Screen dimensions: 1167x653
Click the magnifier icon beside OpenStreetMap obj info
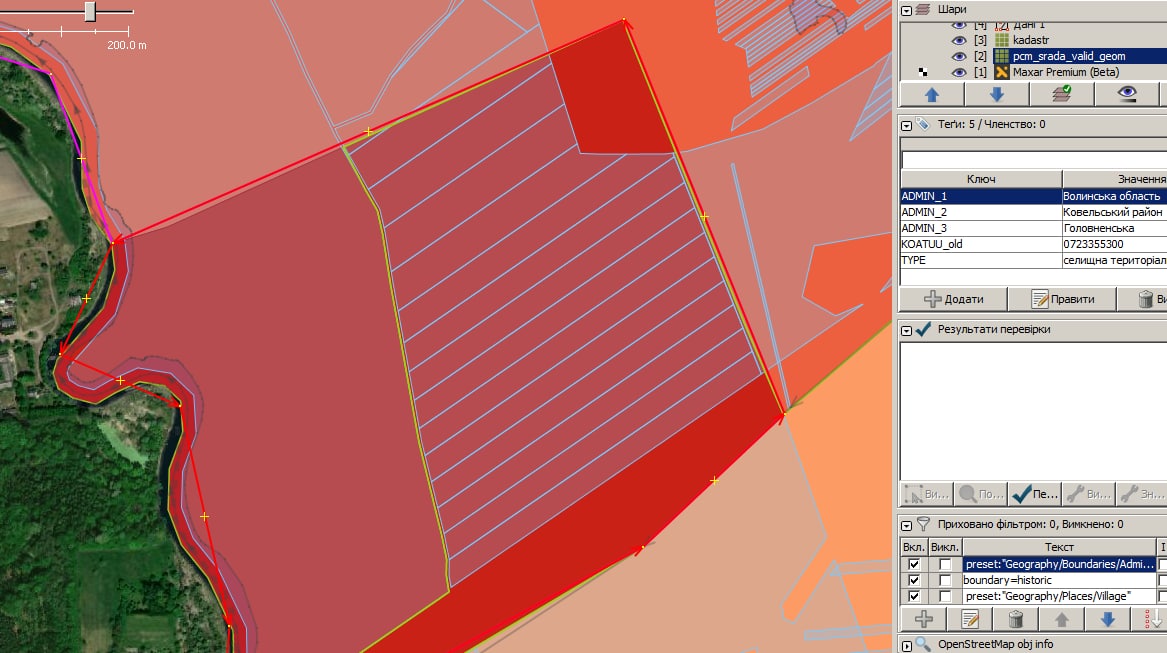(923, 644)
